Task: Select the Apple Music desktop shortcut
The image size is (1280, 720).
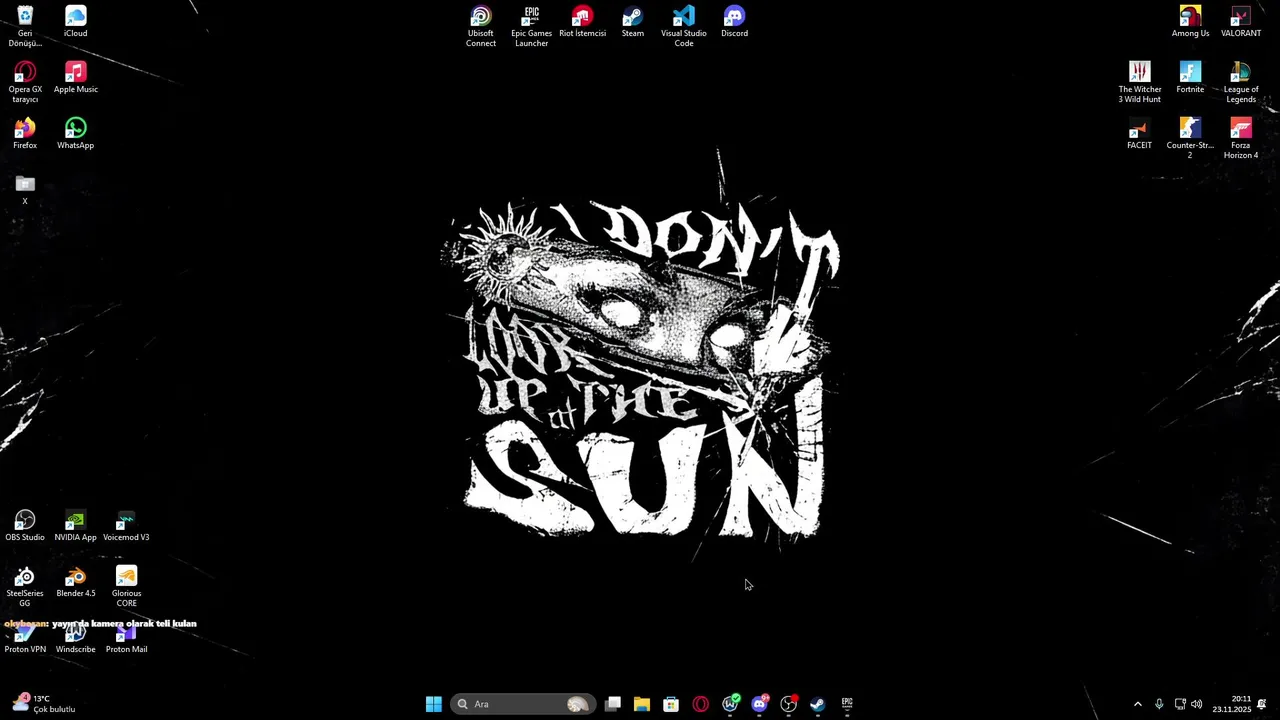Action: pos(75,78)
